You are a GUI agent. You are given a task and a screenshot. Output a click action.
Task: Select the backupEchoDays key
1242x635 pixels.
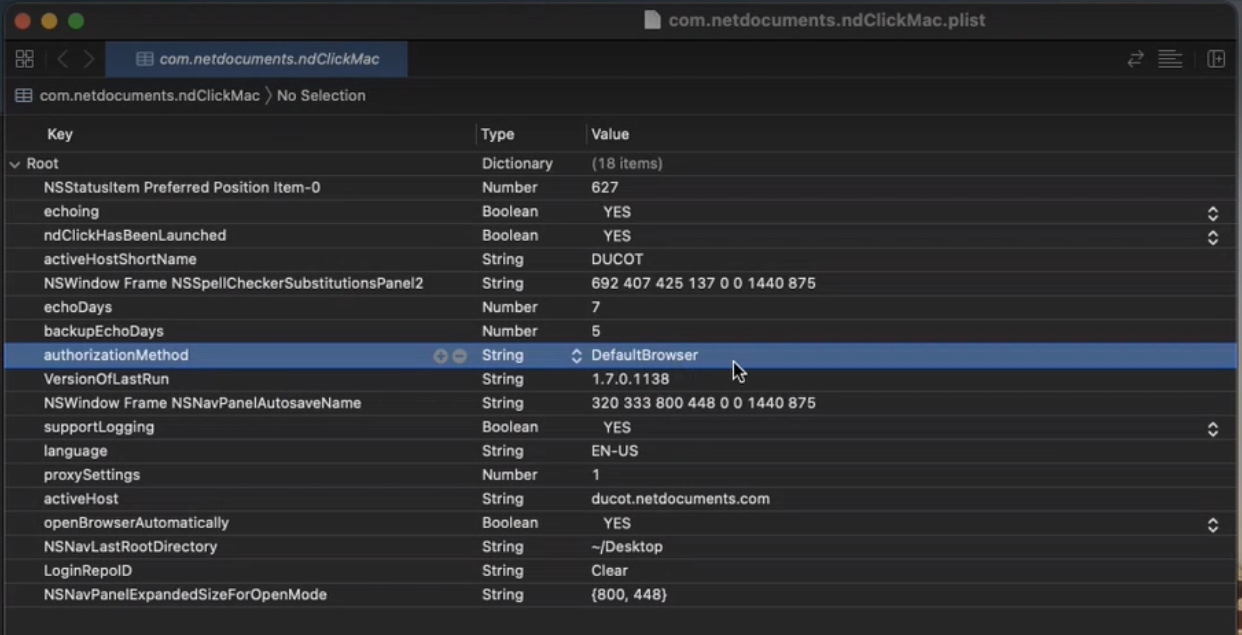[103, 332]
